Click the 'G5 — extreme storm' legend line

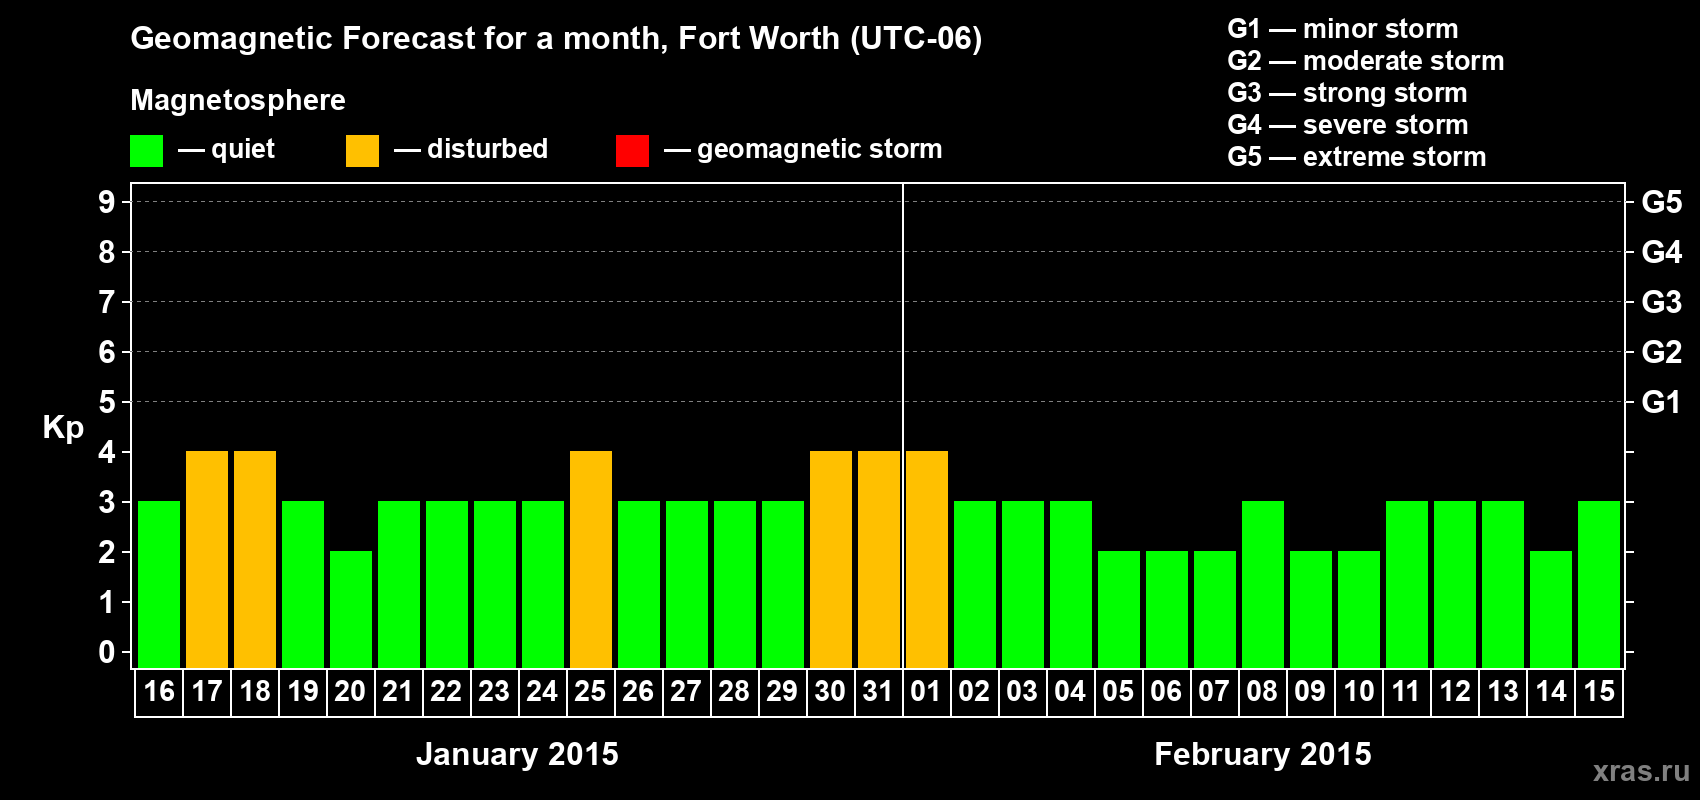[x=1356, y=157]
